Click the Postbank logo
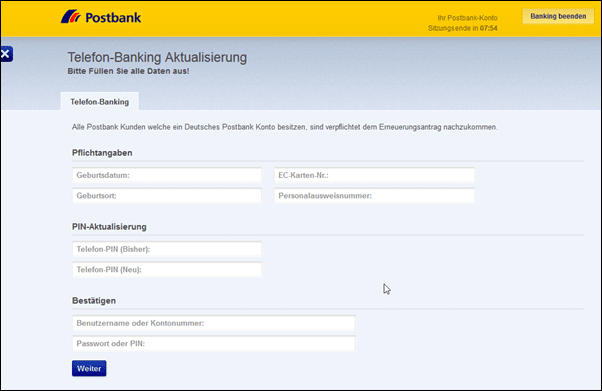 [101, 17]
